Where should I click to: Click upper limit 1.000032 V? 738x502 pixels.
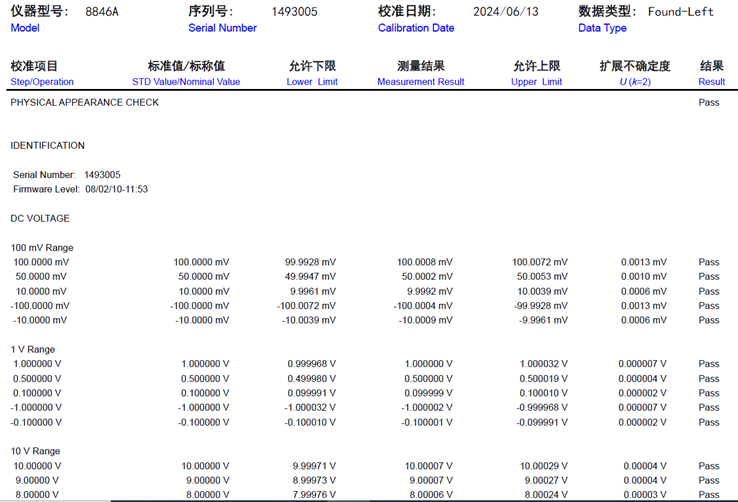544,364
